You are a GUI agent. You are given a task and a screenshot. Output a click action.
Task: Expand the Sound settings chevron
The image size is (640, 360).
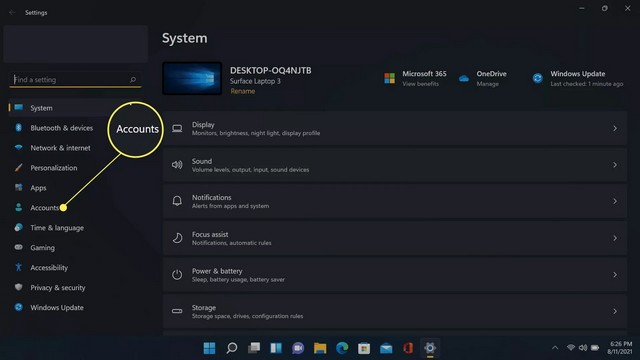point(615,165)
